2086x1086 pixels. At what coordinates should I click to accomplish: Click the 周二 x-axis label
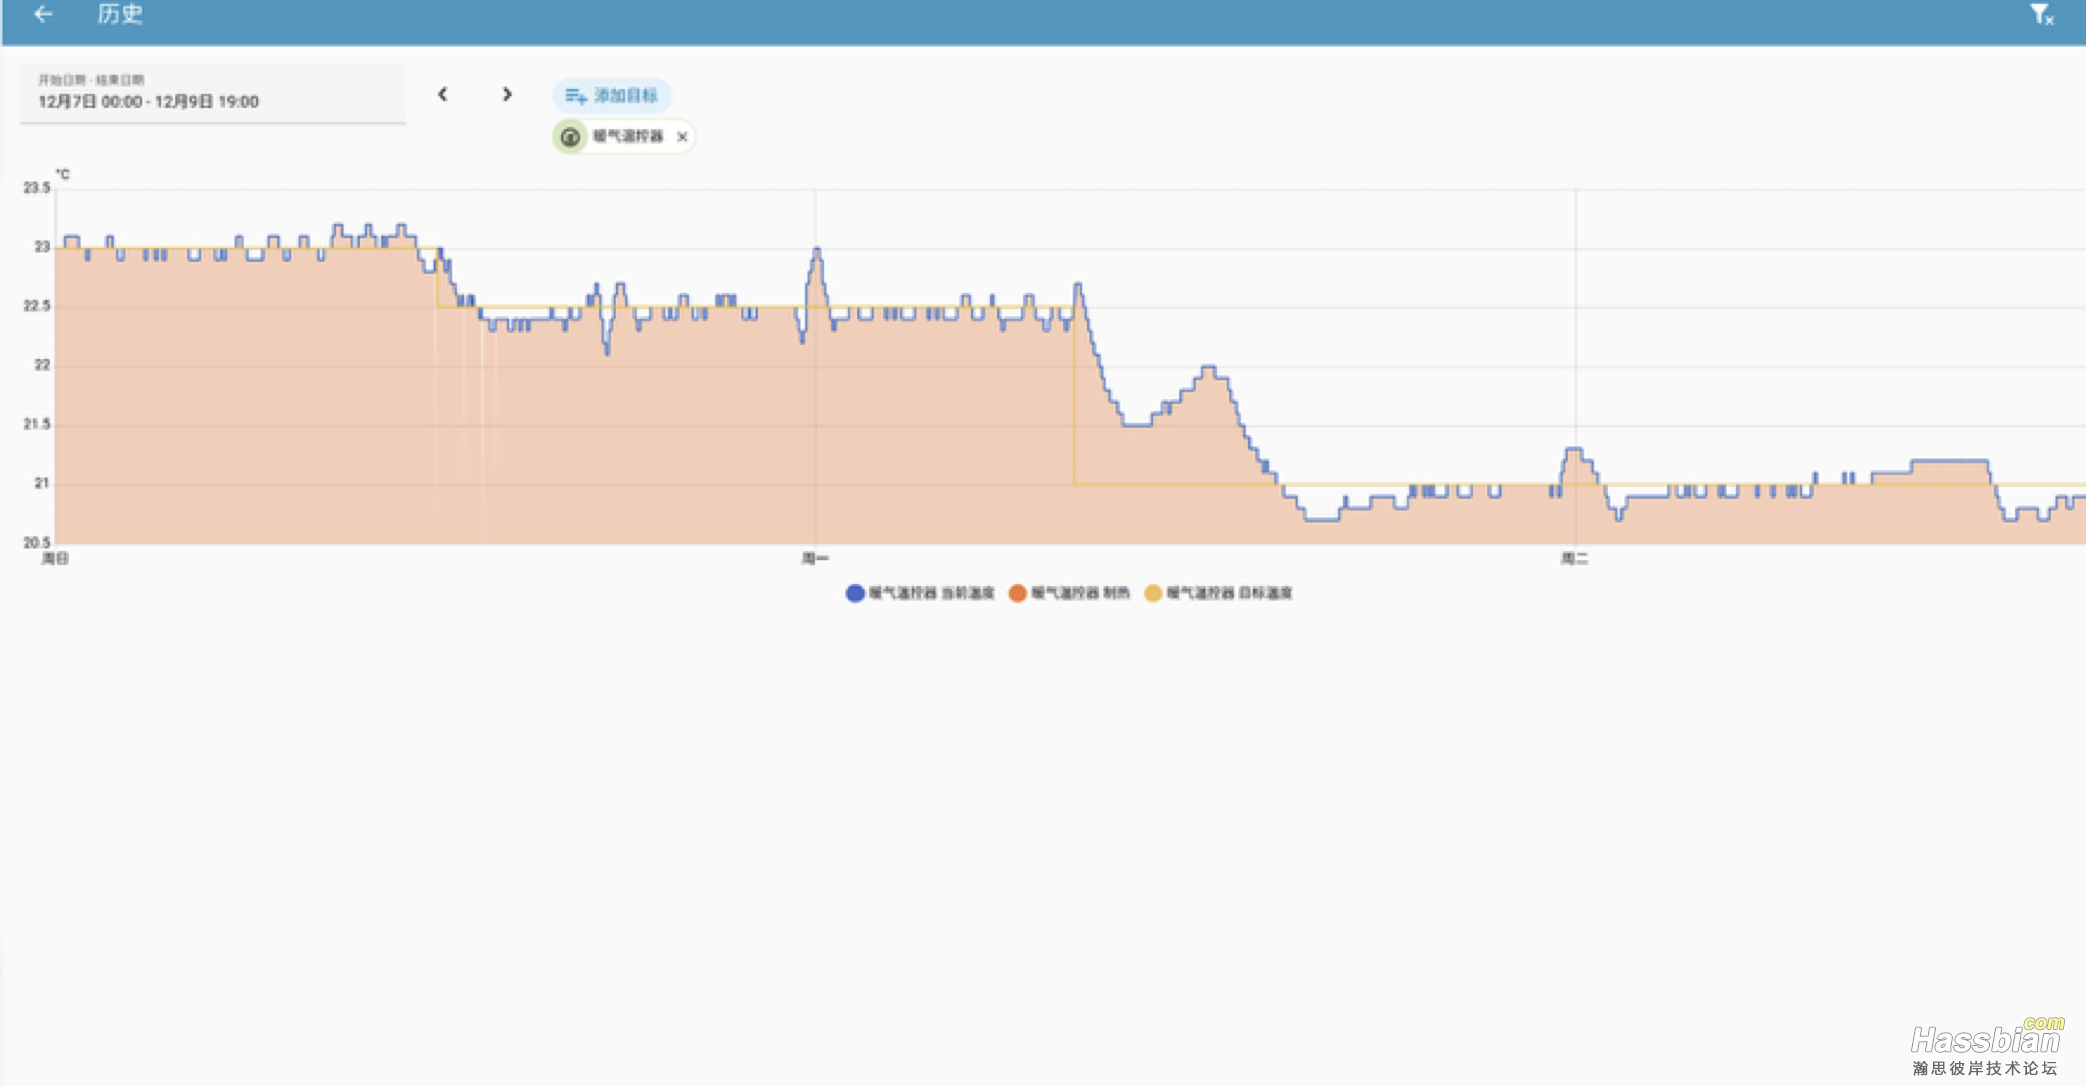[1575, 559]
